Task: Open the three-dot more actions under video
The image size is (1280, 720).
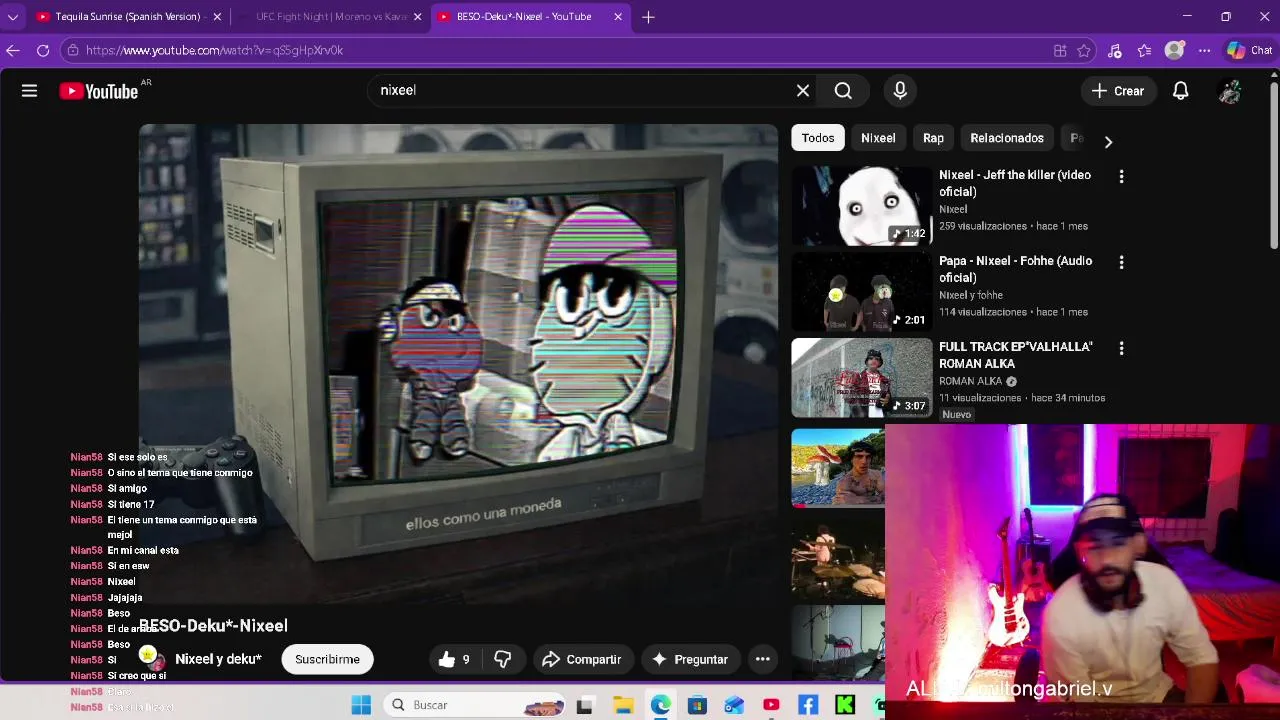Action: (762, 659)
